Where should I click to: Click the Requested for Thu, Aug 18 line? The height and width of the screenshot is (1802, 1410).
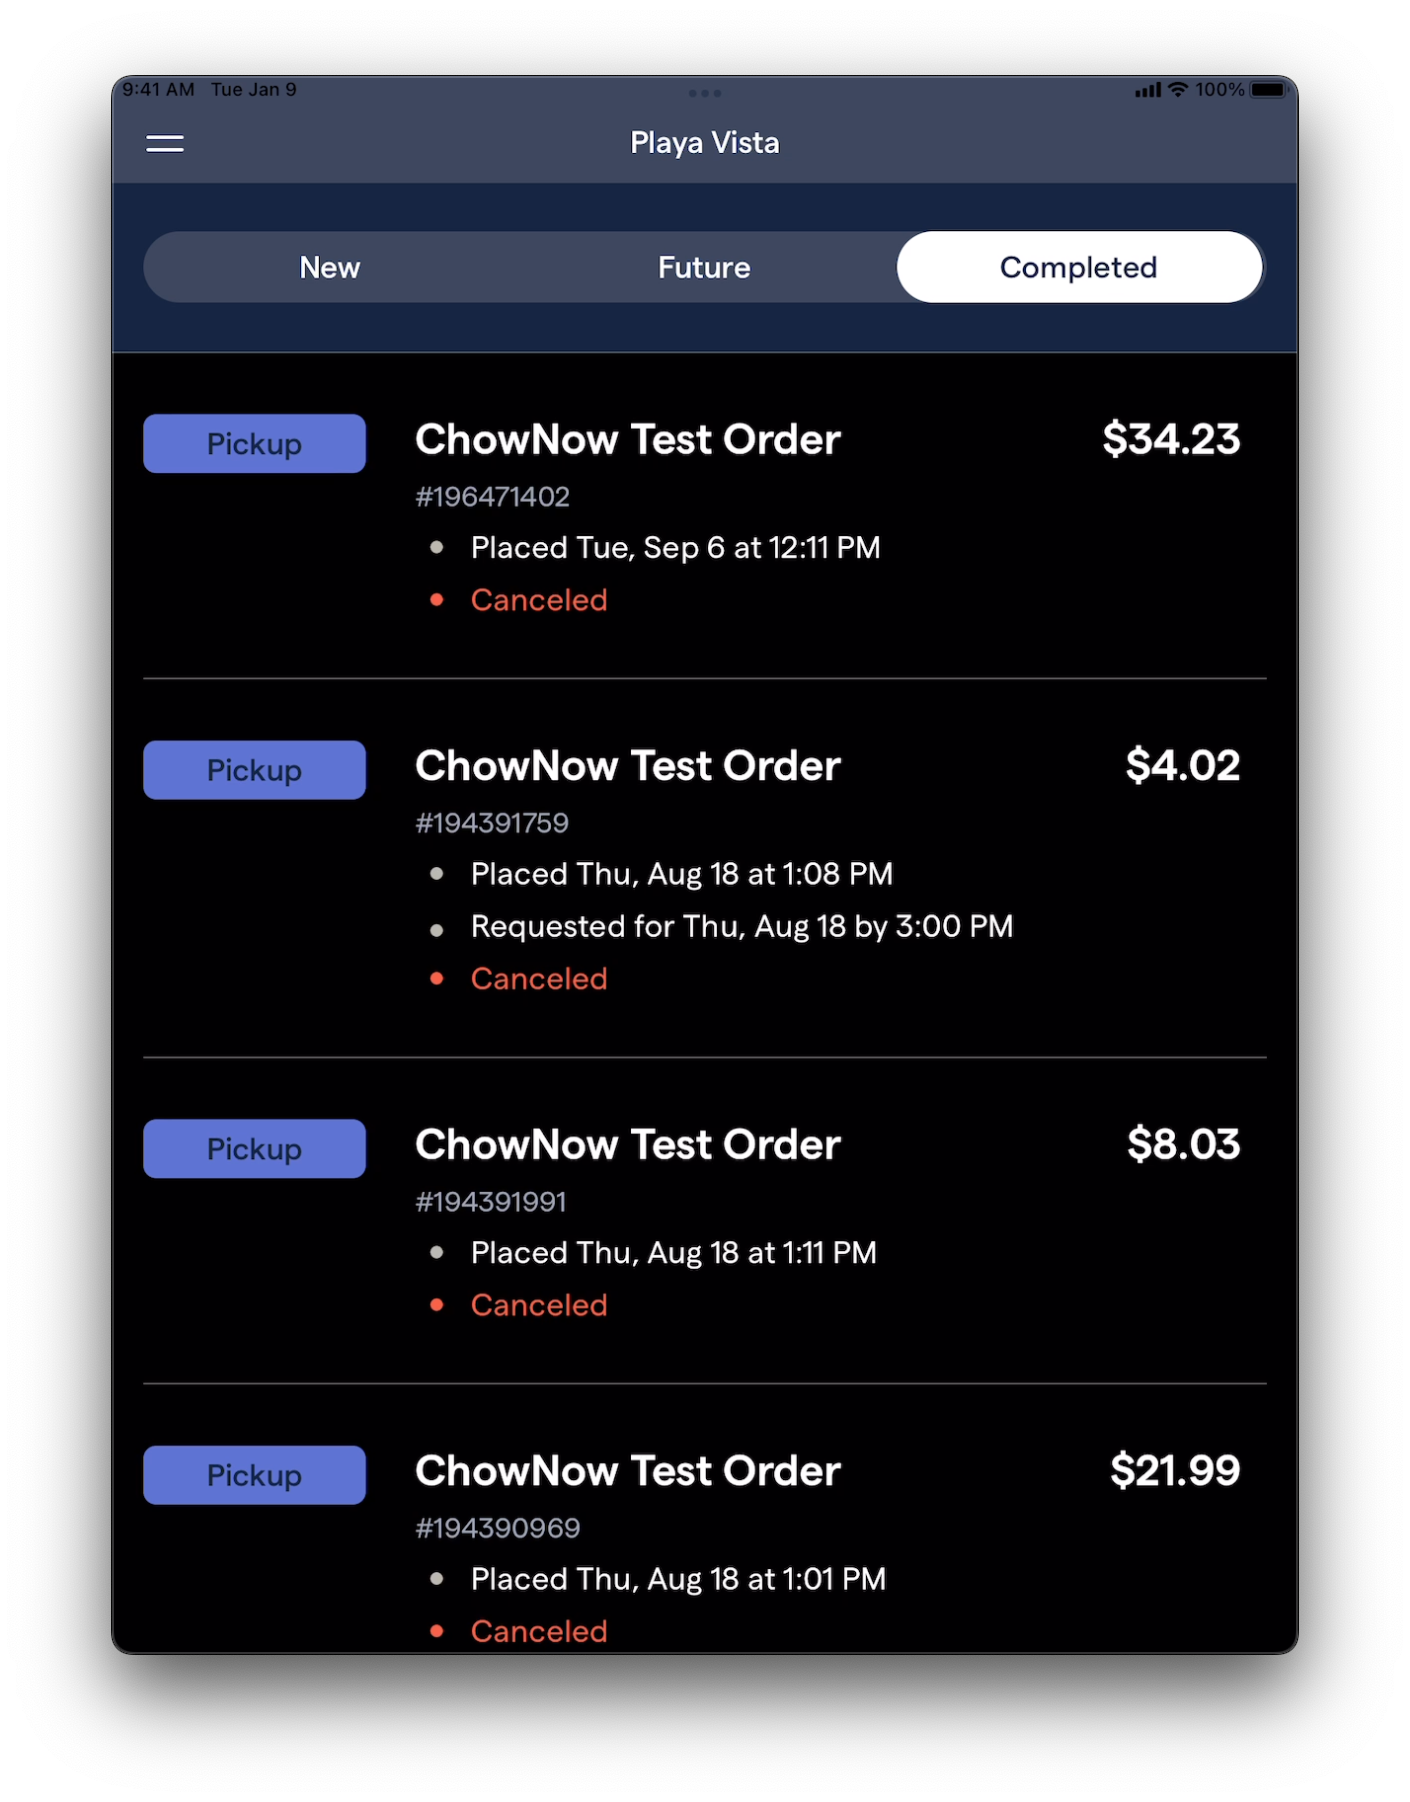(741, 926)
